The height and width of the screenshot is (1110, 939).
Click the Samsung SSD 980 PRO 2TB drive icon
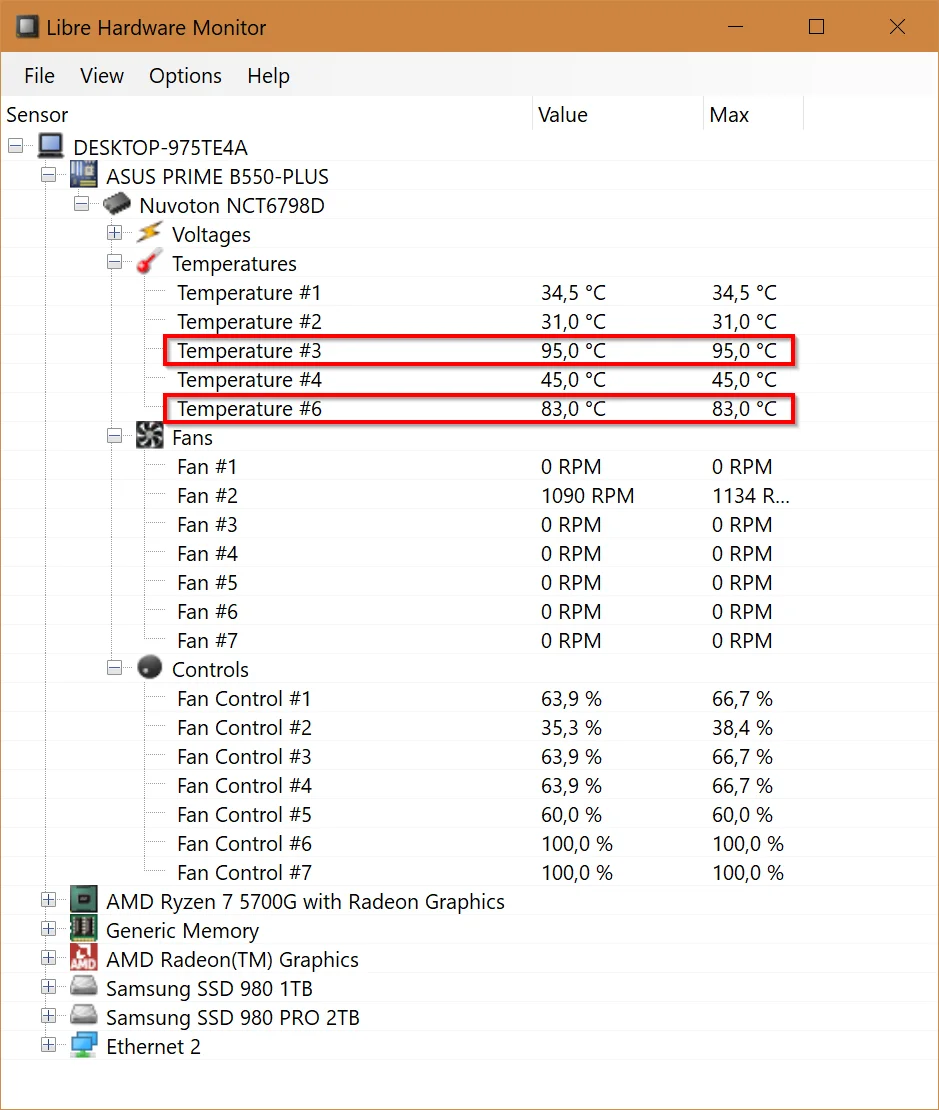pyautogui.click(x=84, y=1016)
